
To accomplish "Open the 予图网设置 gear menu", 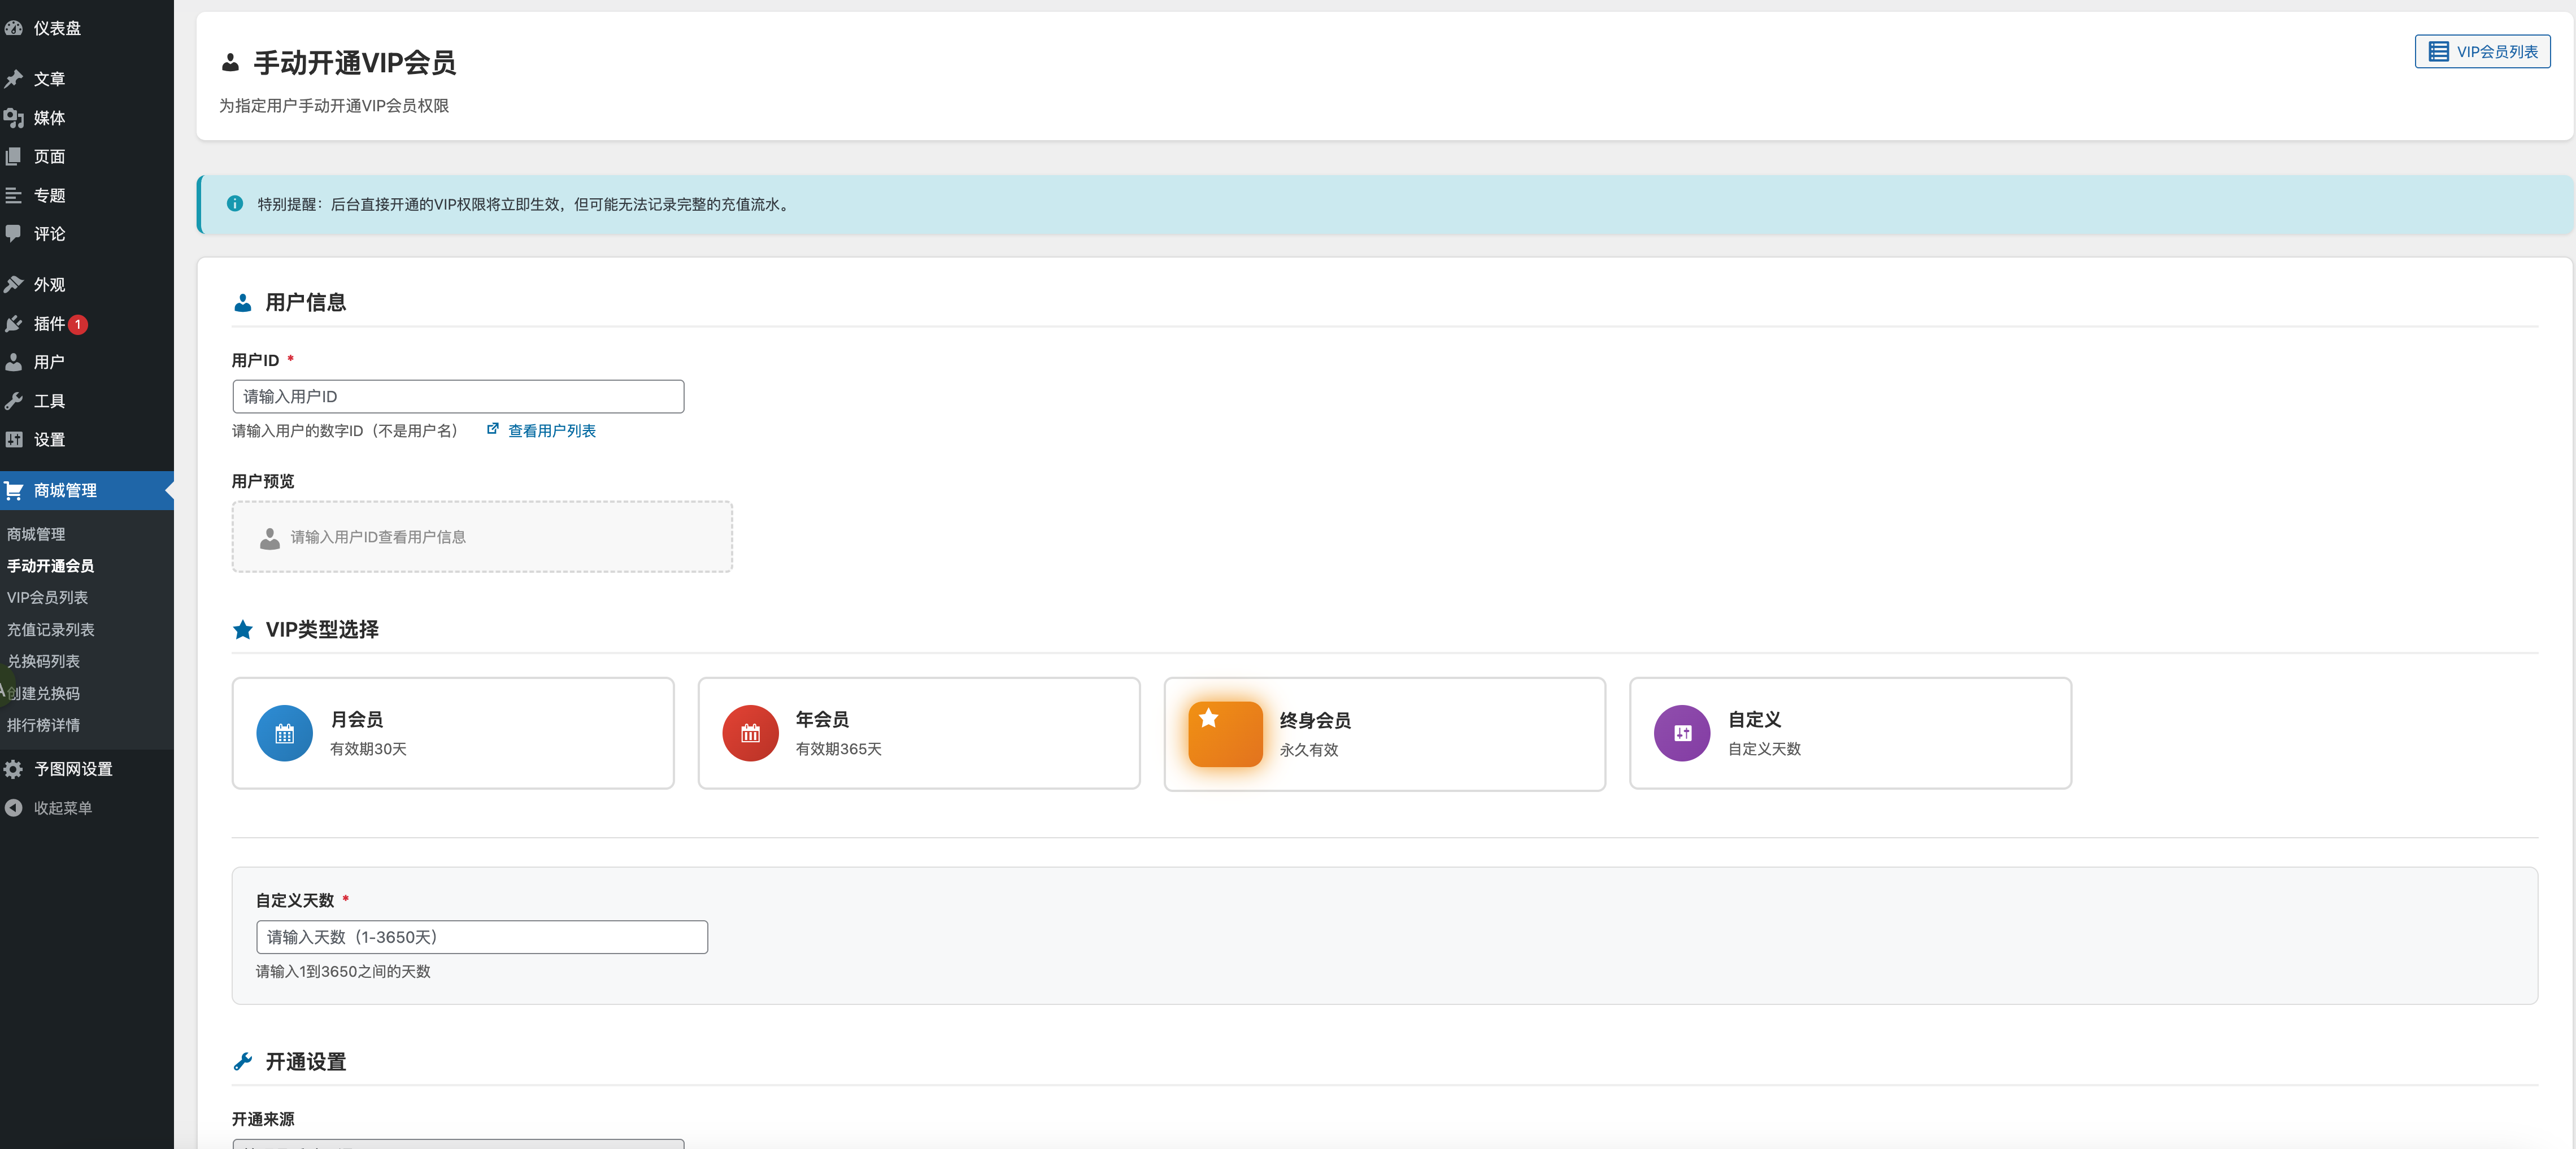I will pyautogui.click(x=72, y=769).
